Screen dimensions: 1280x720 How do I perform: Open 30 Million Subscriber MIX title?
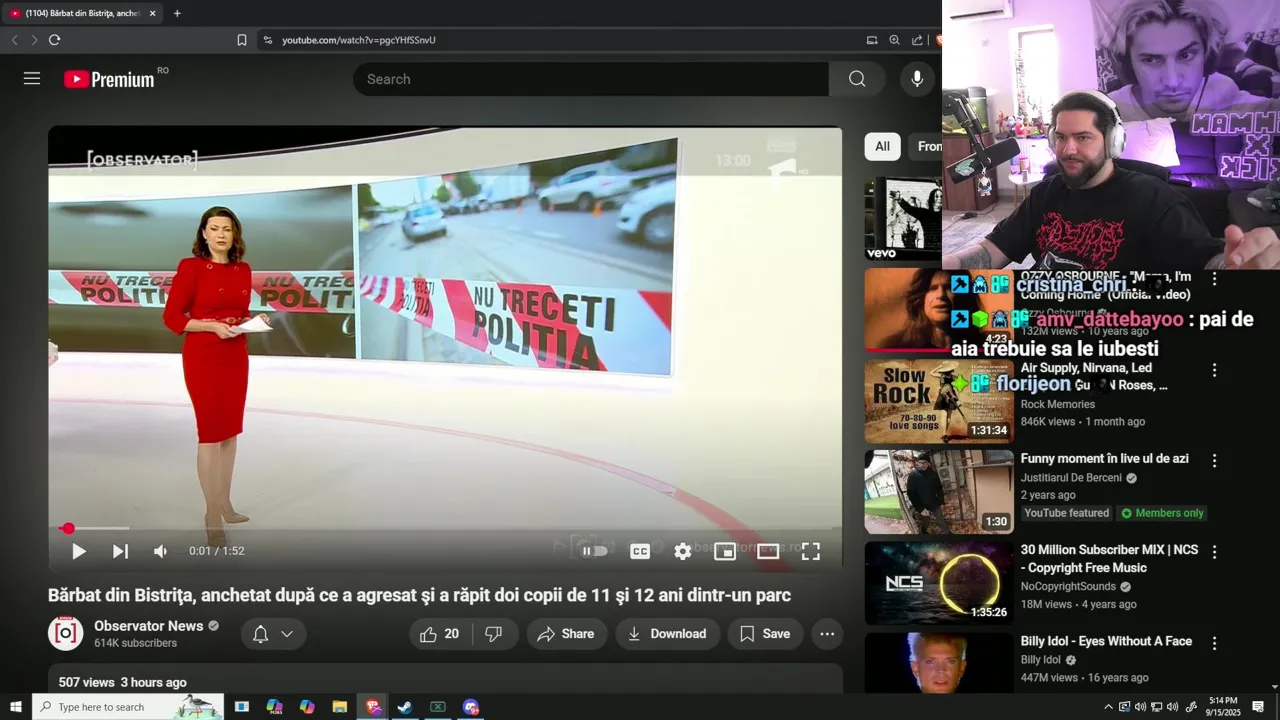click(x=1109, y=559)
